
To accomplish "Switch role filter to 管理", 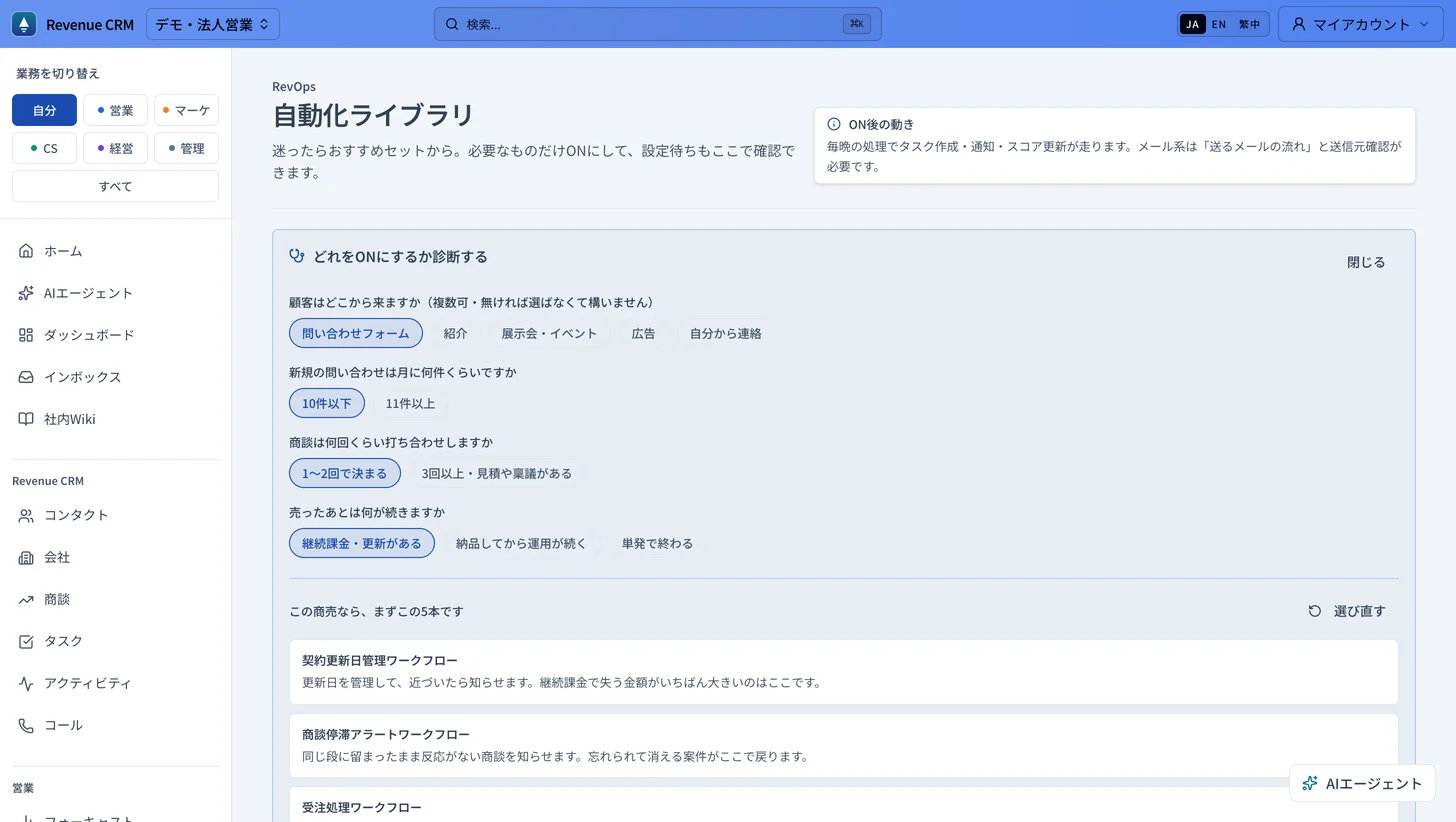I will pos(186,148).
